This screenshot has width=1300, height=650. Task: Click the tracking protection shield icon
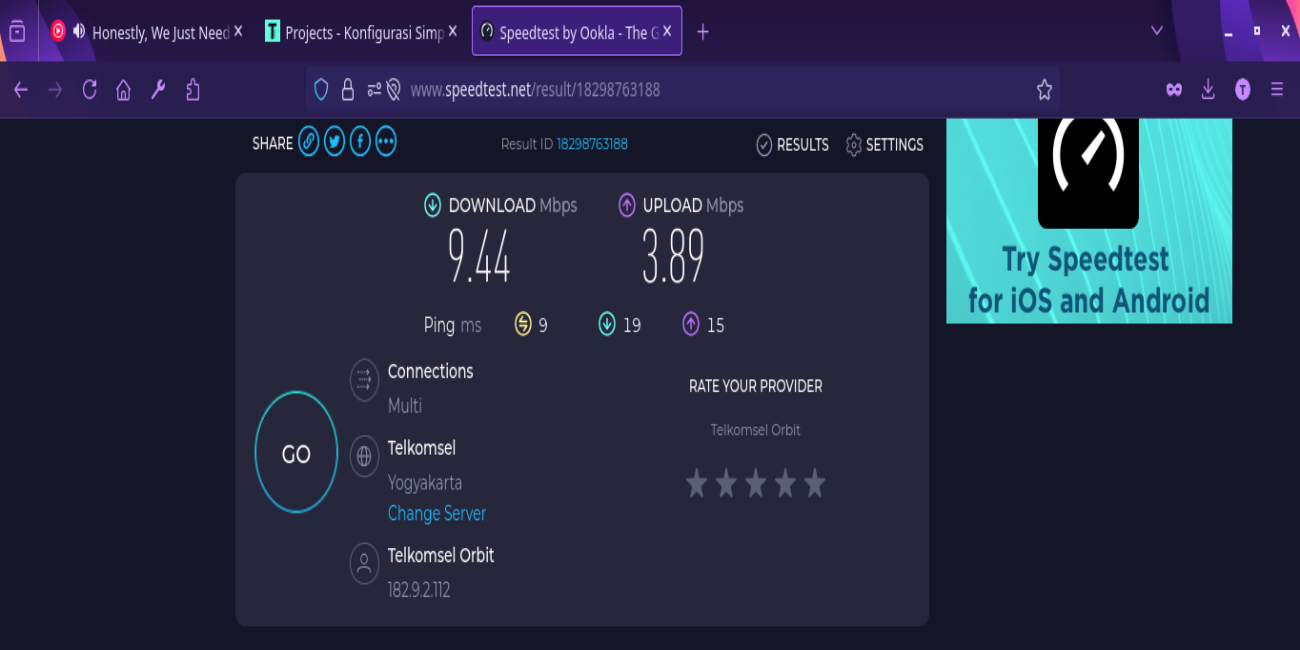tap(321, 90)
